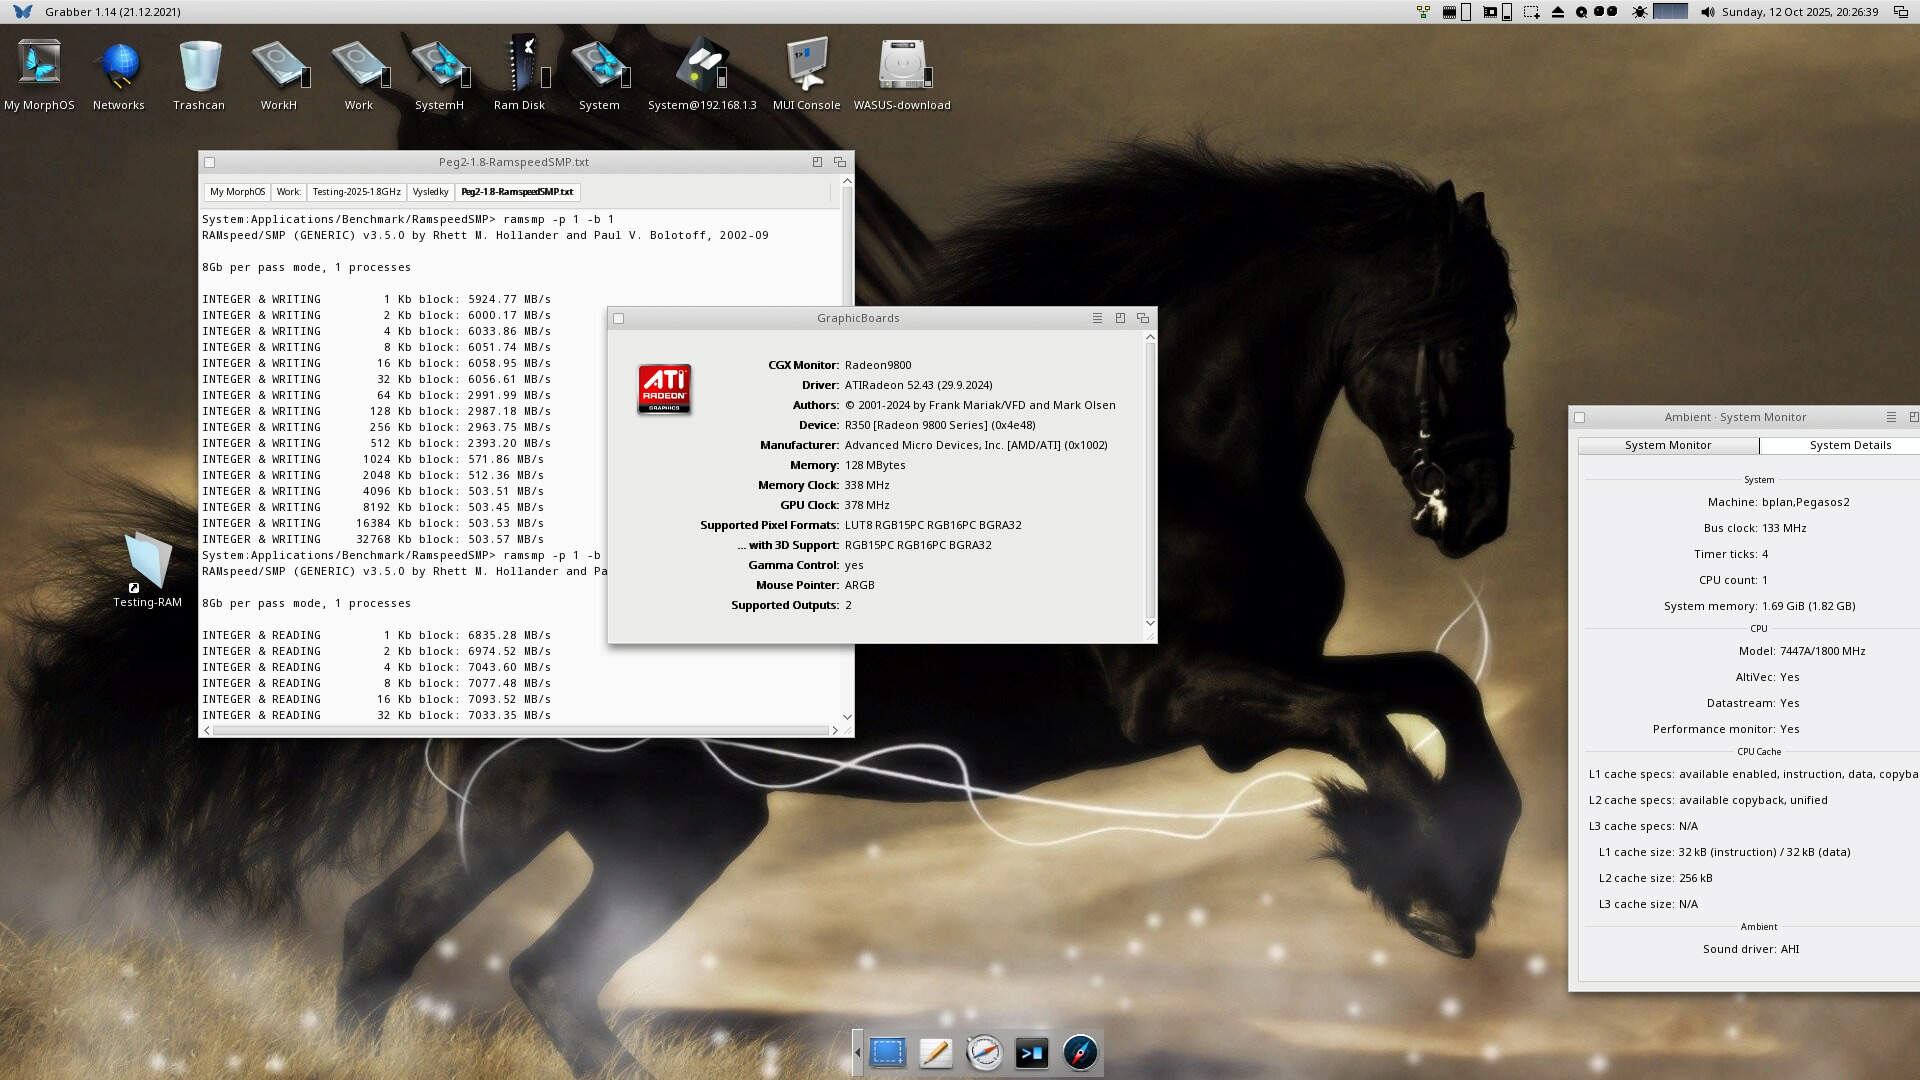Click the close gadget of the Peg2-1.8-RamspeedSMP.txt window

click(x=209, y=162)
